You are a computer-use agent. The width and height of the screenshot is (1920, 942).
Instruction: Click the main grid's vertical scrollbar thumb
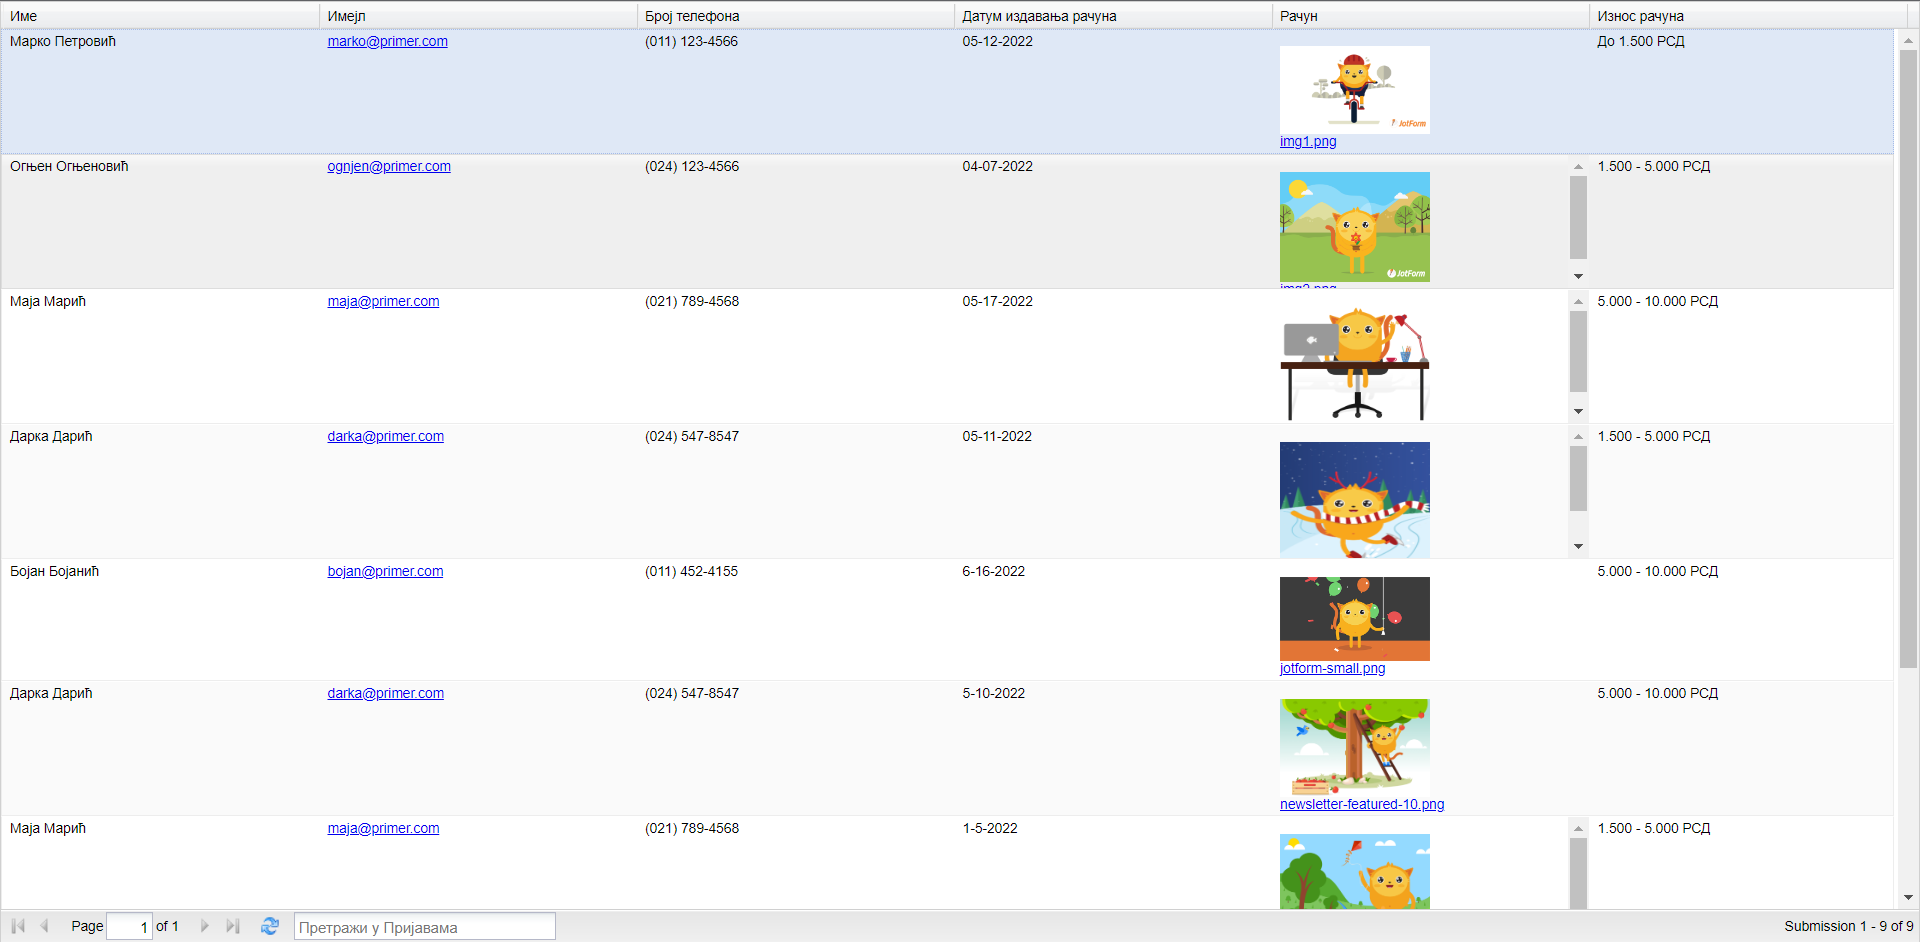[1908, 359]
